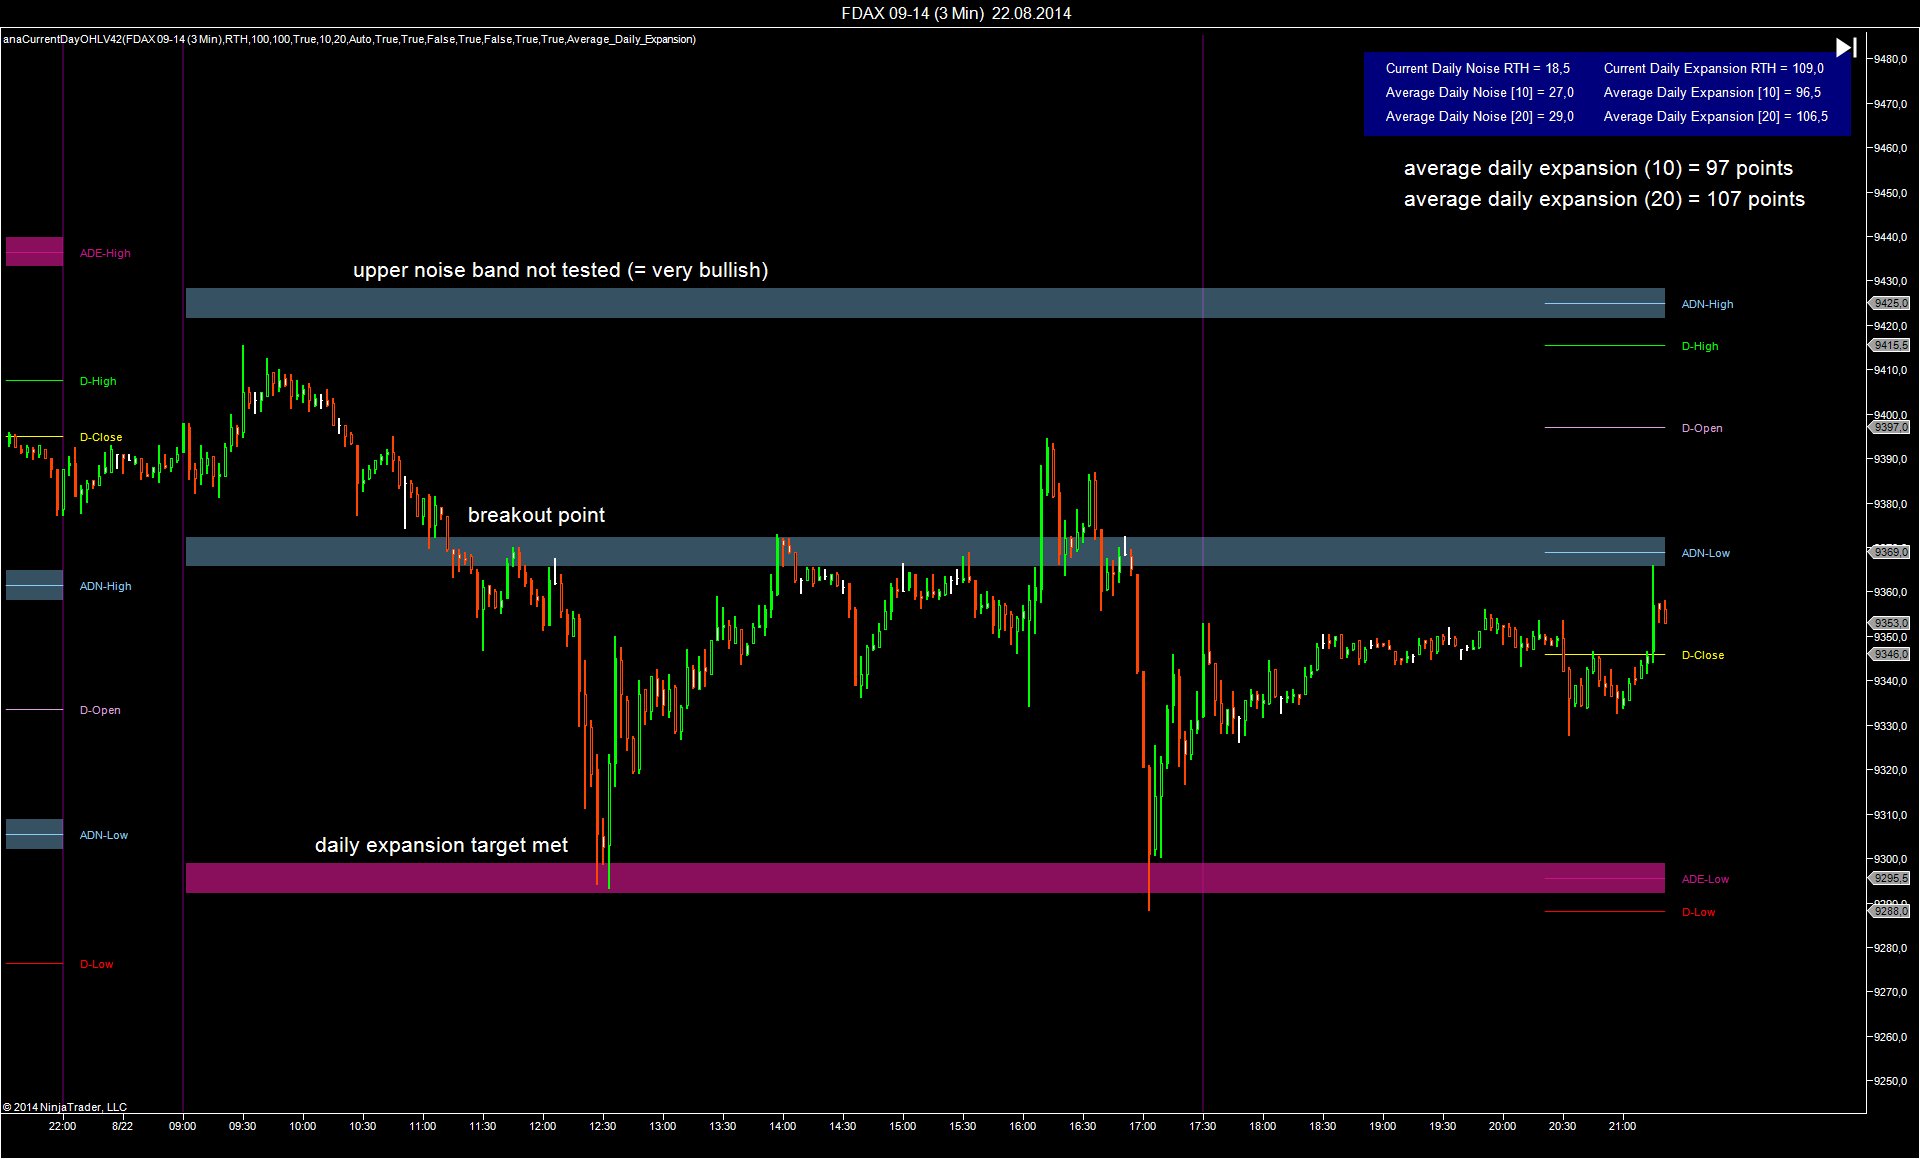
Task: Click the 17:30 time axis label
Action: pyautogui.click(x=1202, y=1126)
